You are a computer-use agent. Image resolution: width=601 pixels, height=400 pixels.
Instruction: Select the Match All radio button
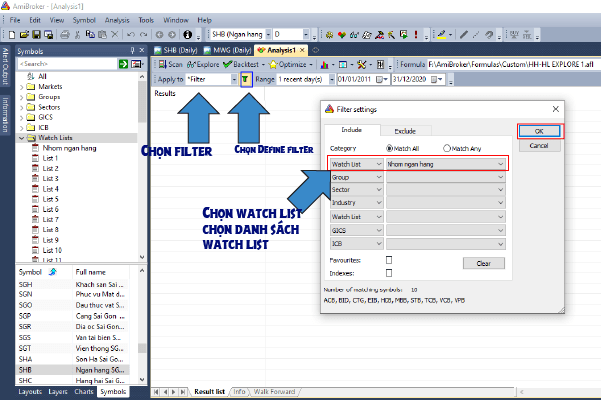point(389,148)
